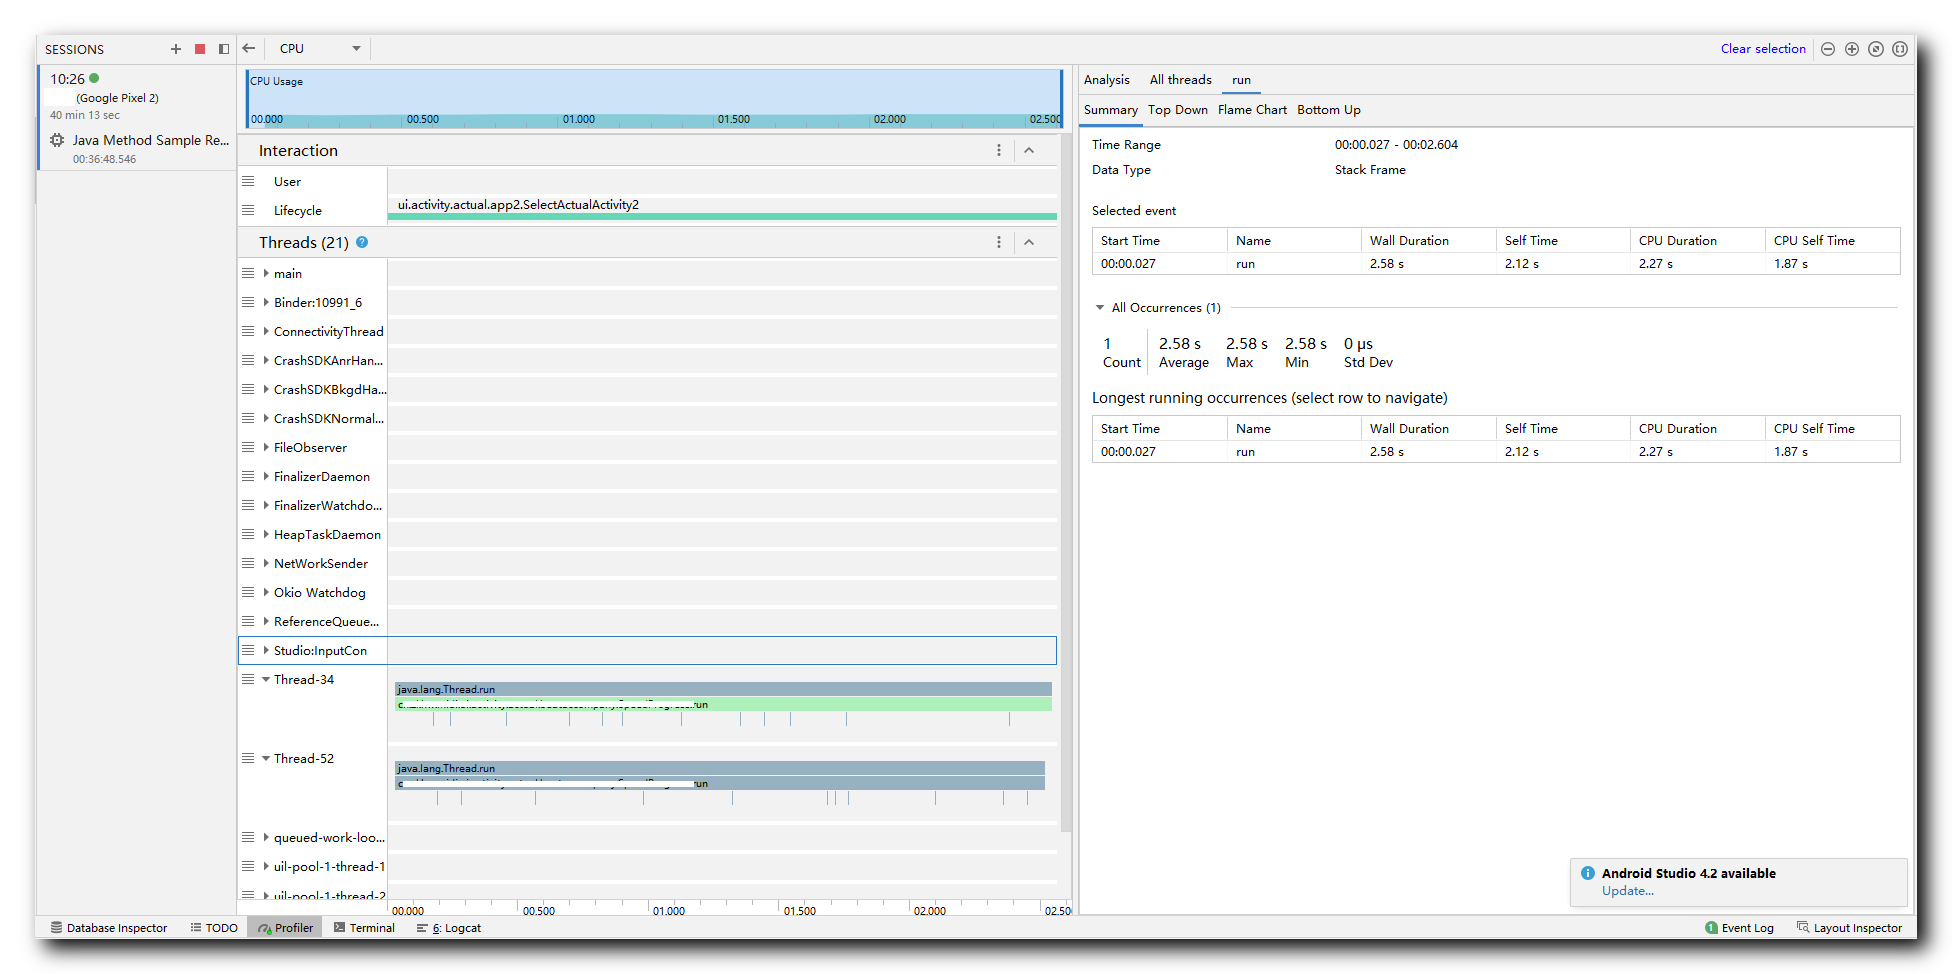The width and height of the screenshot is (1952, 974).
Task: Expand the HeapTaskDaemon thread
Action: point(266,534)
